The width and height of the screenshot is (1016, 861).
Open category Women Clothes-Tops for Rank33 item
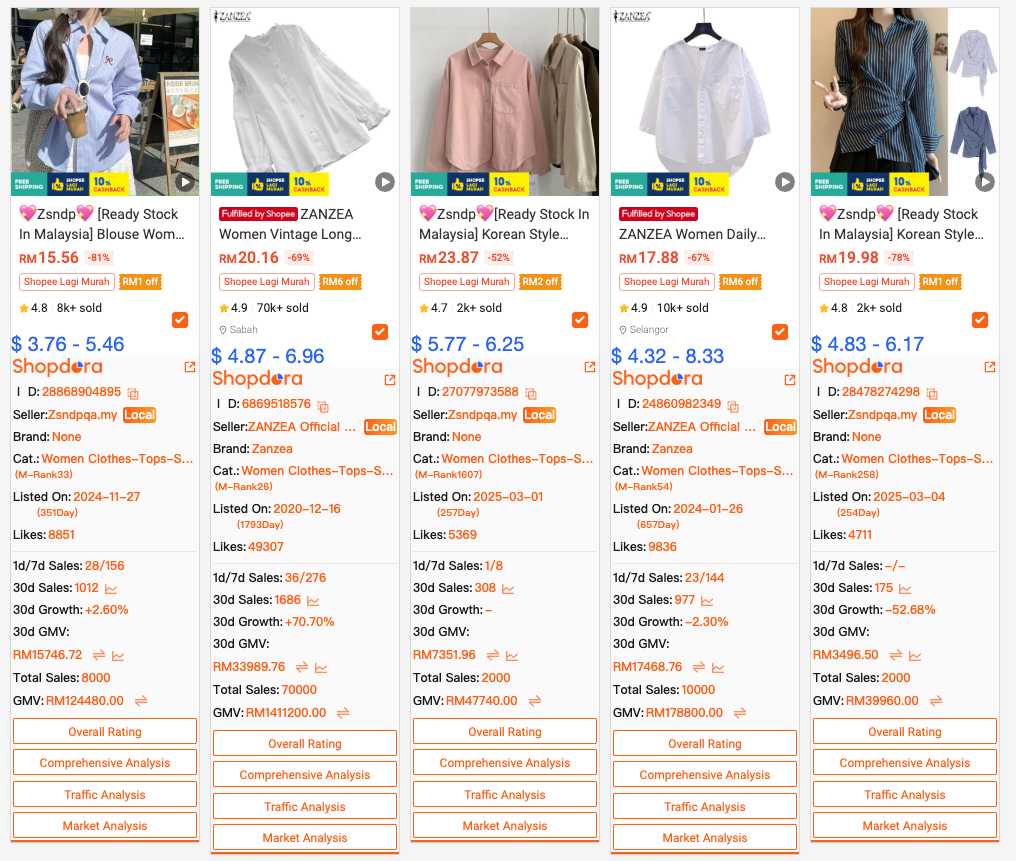[x=117, y=459]
